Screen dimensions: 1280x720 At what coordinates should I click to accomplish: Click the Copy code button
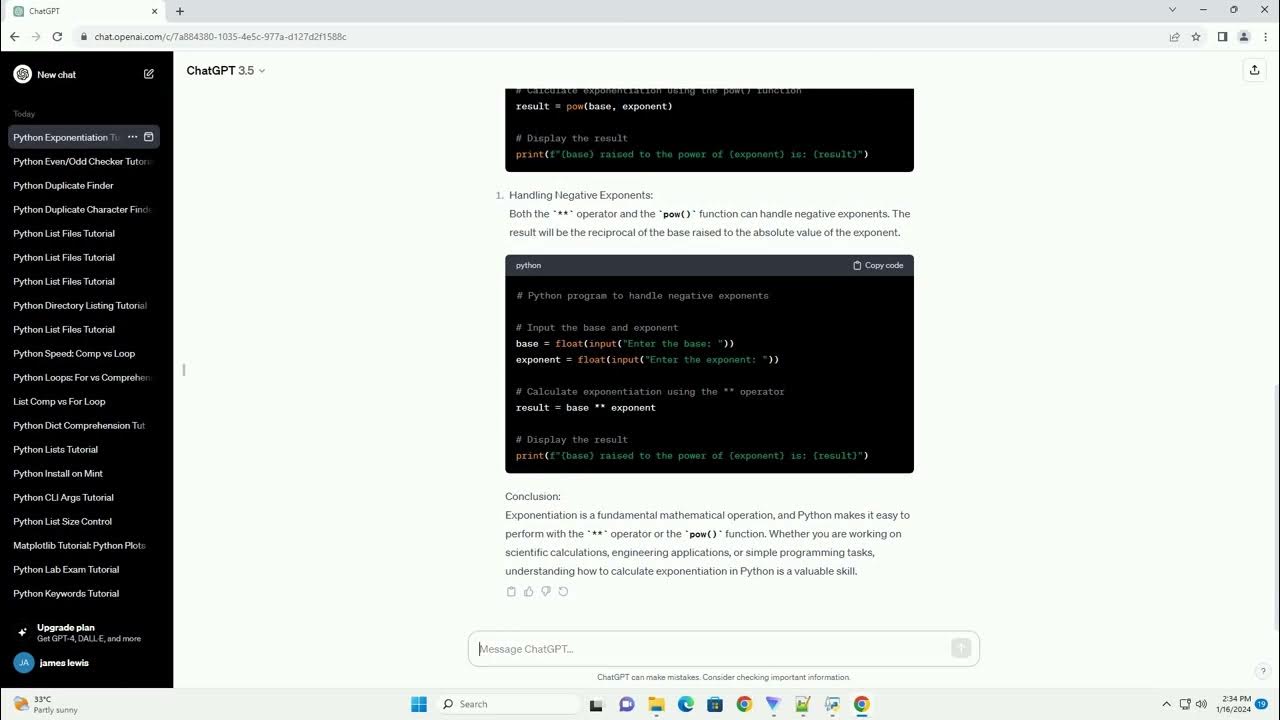tap(878, 265)
